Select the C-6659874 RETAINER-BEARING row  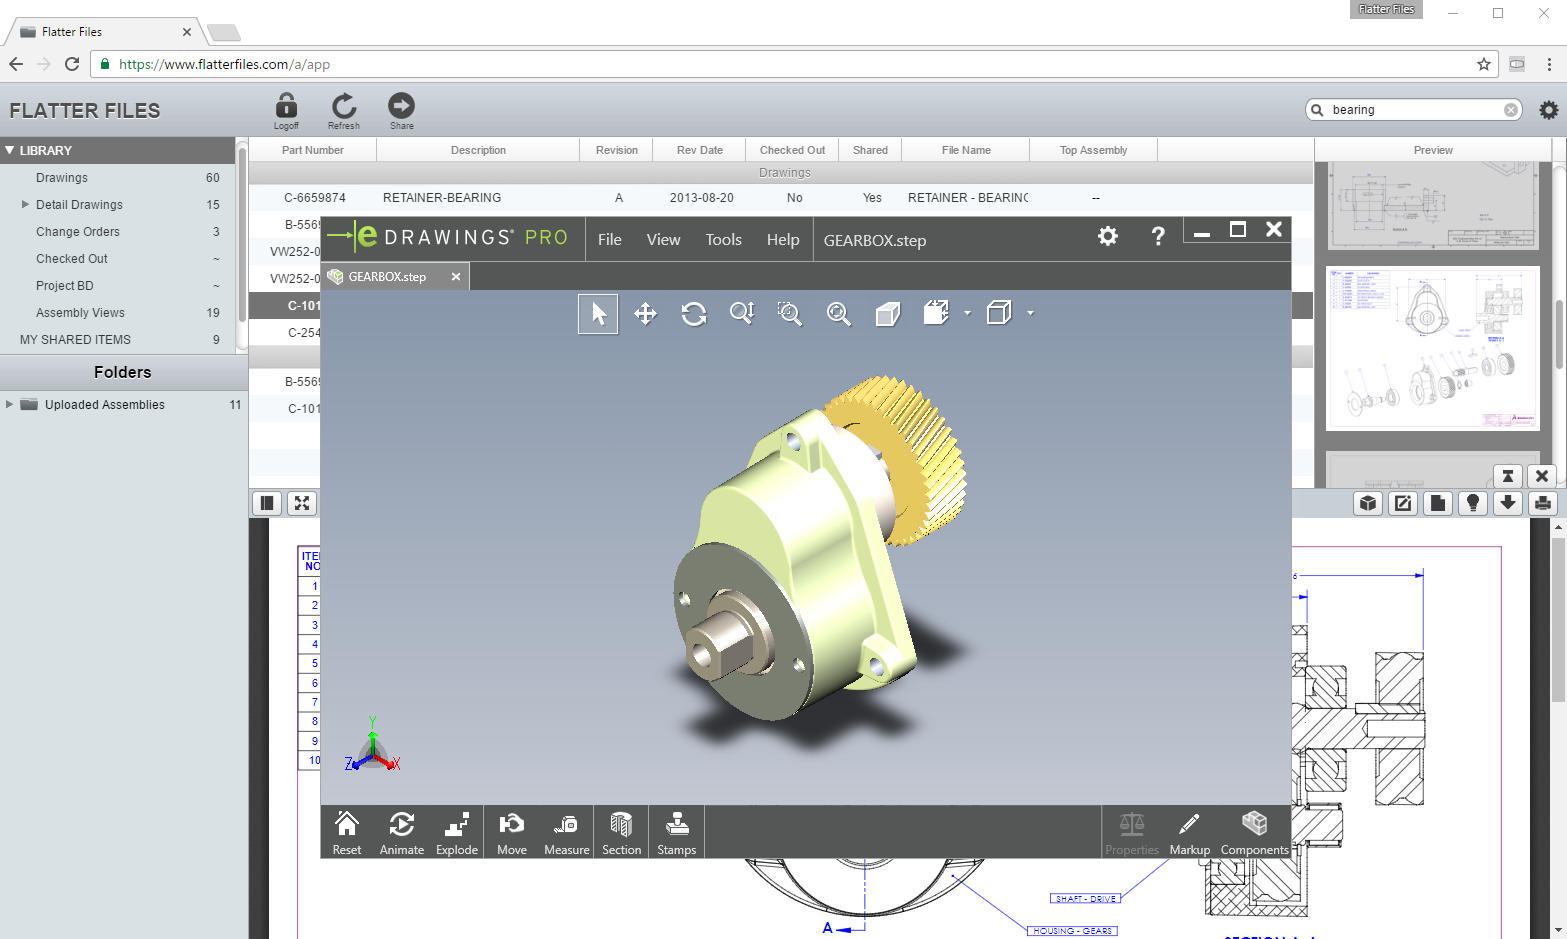tap(780, 198)
